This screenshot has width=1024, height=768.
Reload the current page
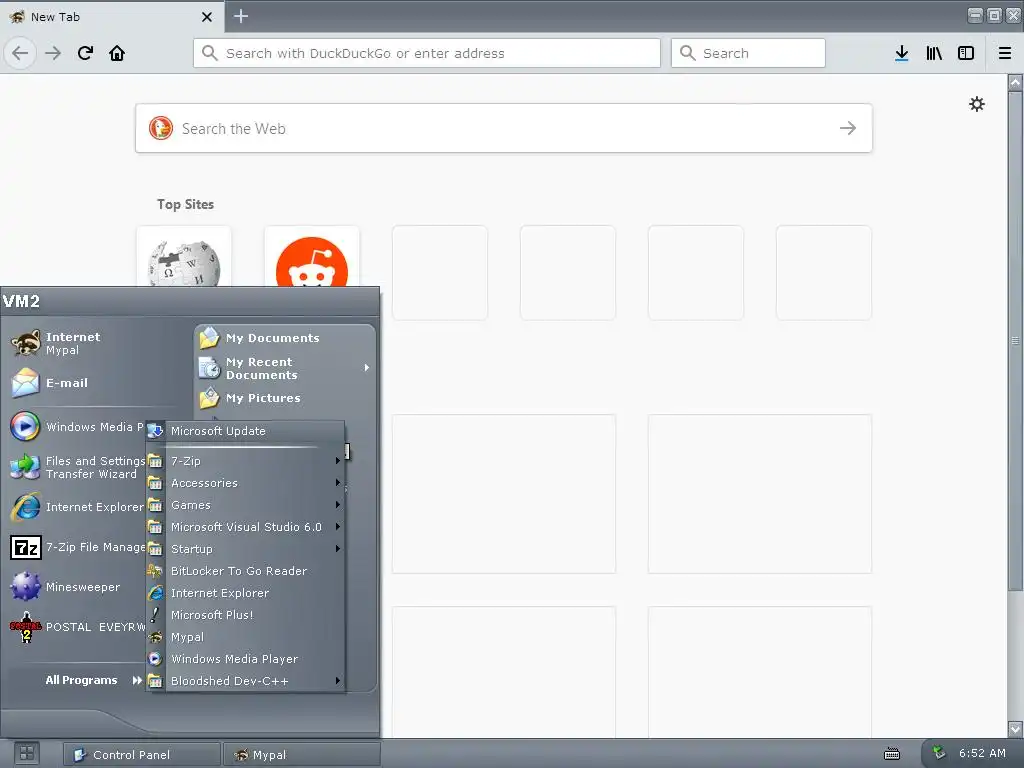pos(85,53)
